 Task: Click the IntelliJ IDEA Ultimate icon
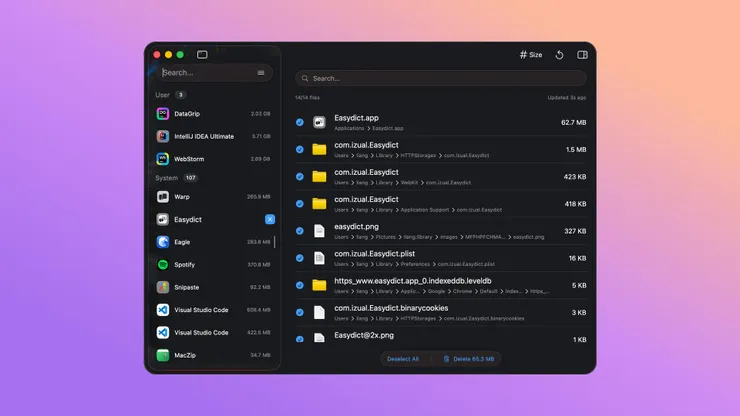163,136
